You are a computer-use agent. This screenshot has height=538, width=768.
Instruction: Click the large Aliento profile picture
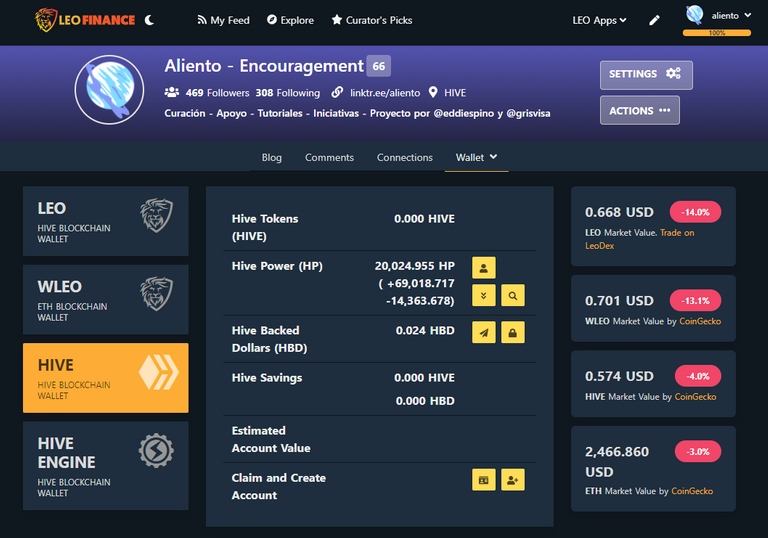pos(109,90)
